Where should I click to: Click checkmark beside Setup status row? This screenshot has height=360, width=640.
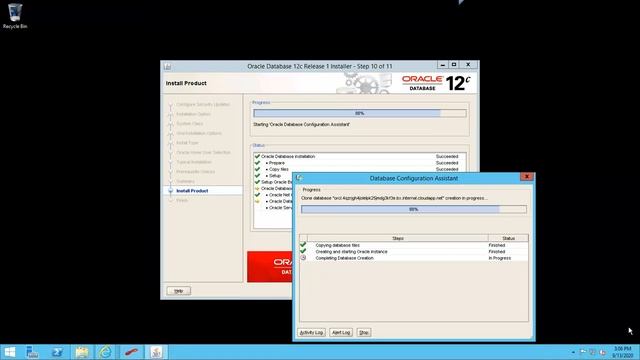click(x=257, y=176)
